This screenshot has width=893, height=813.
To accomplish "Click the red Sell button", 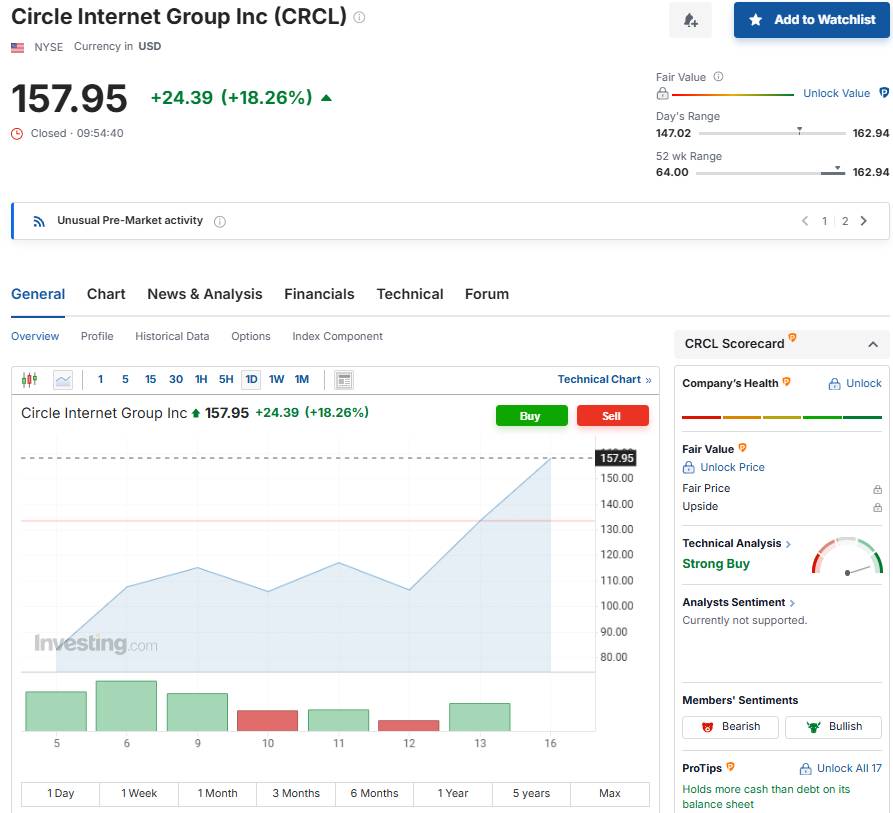I will (x=612, y=416).
